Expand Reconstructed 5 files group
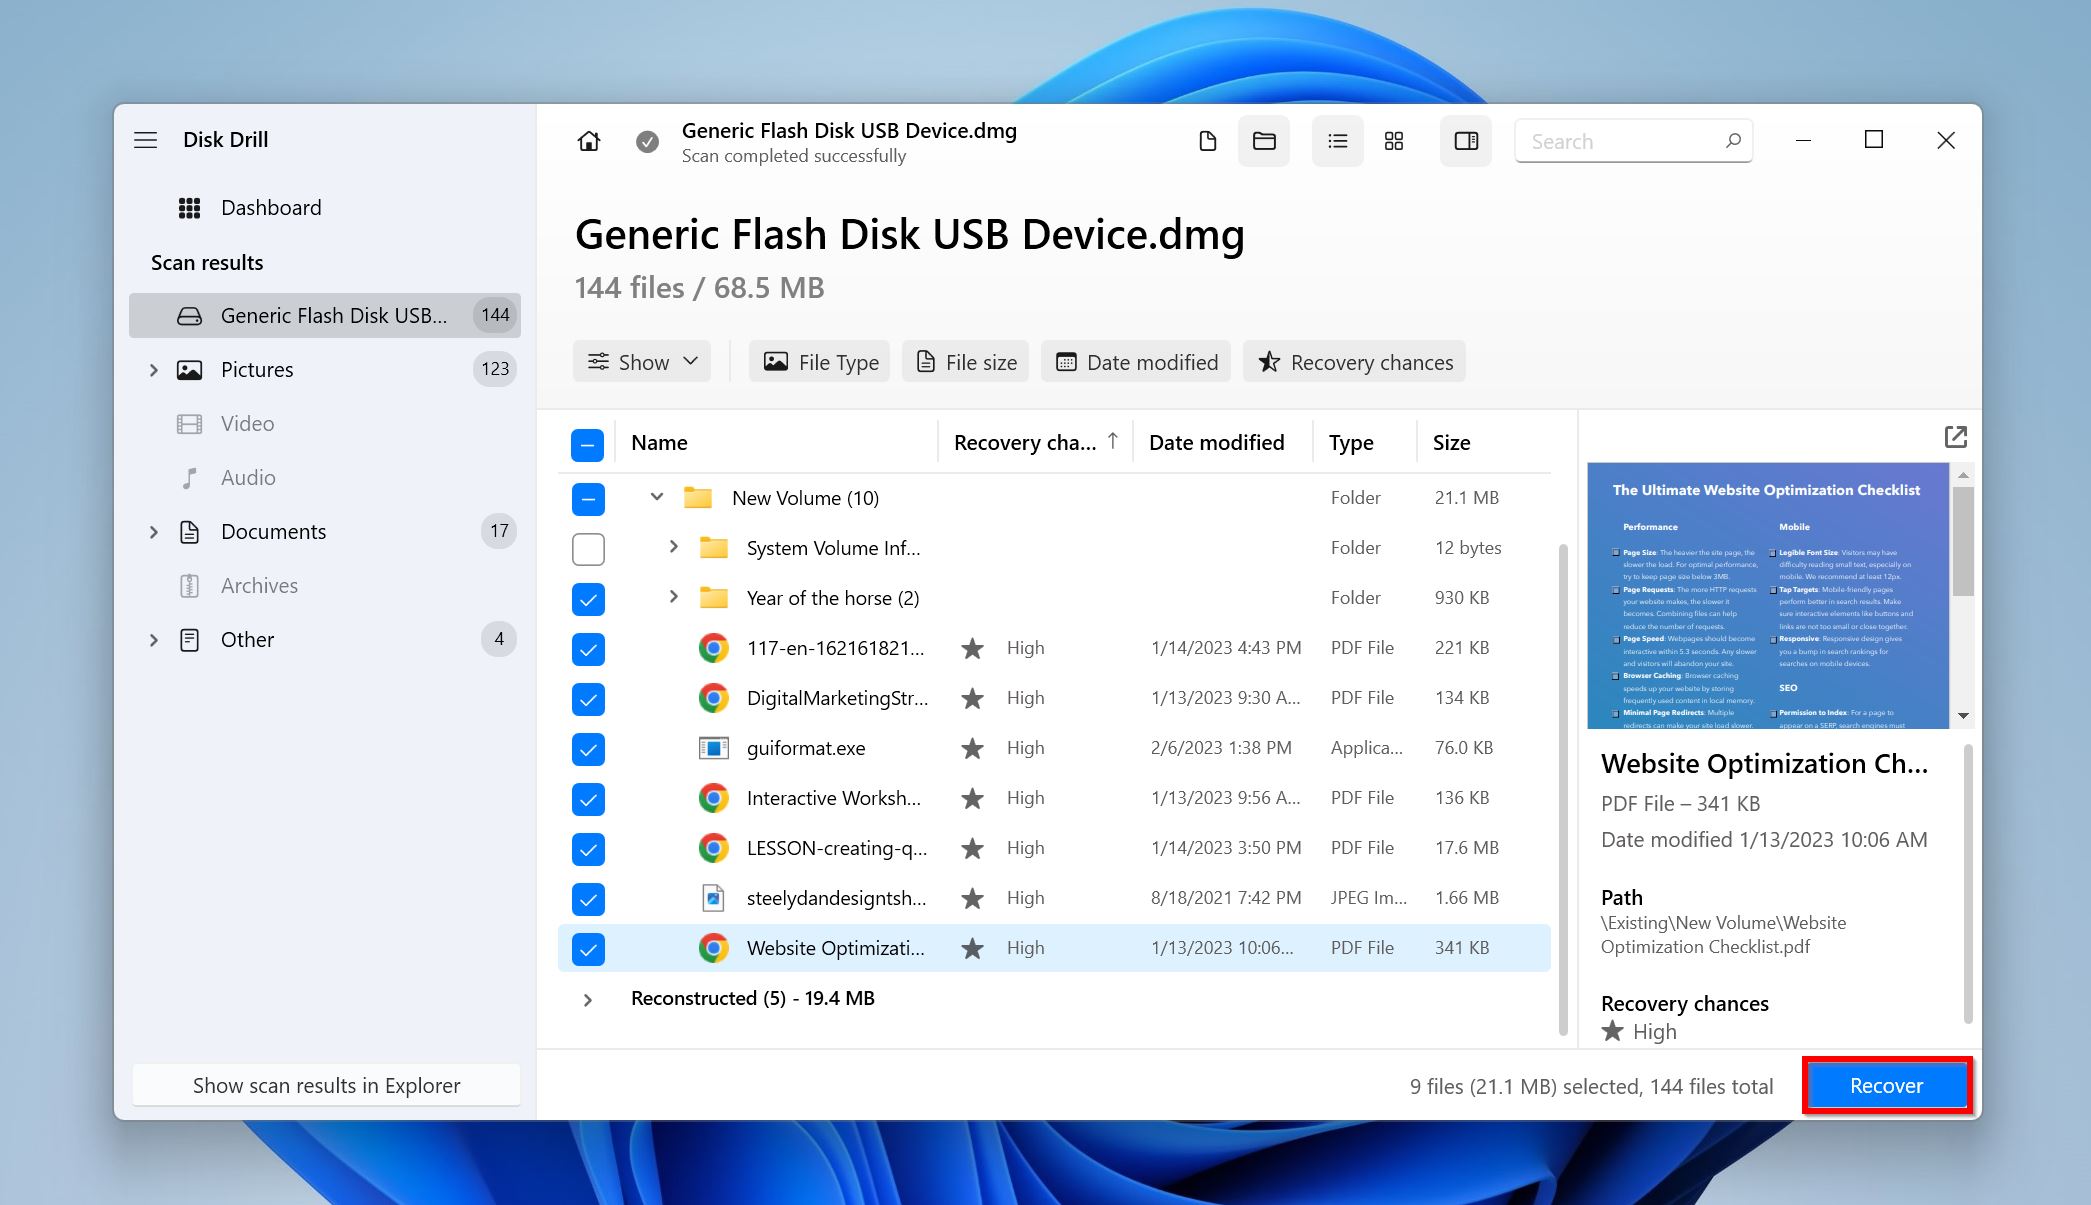This screenshot has height=1205, width=2091. (586, 997)
